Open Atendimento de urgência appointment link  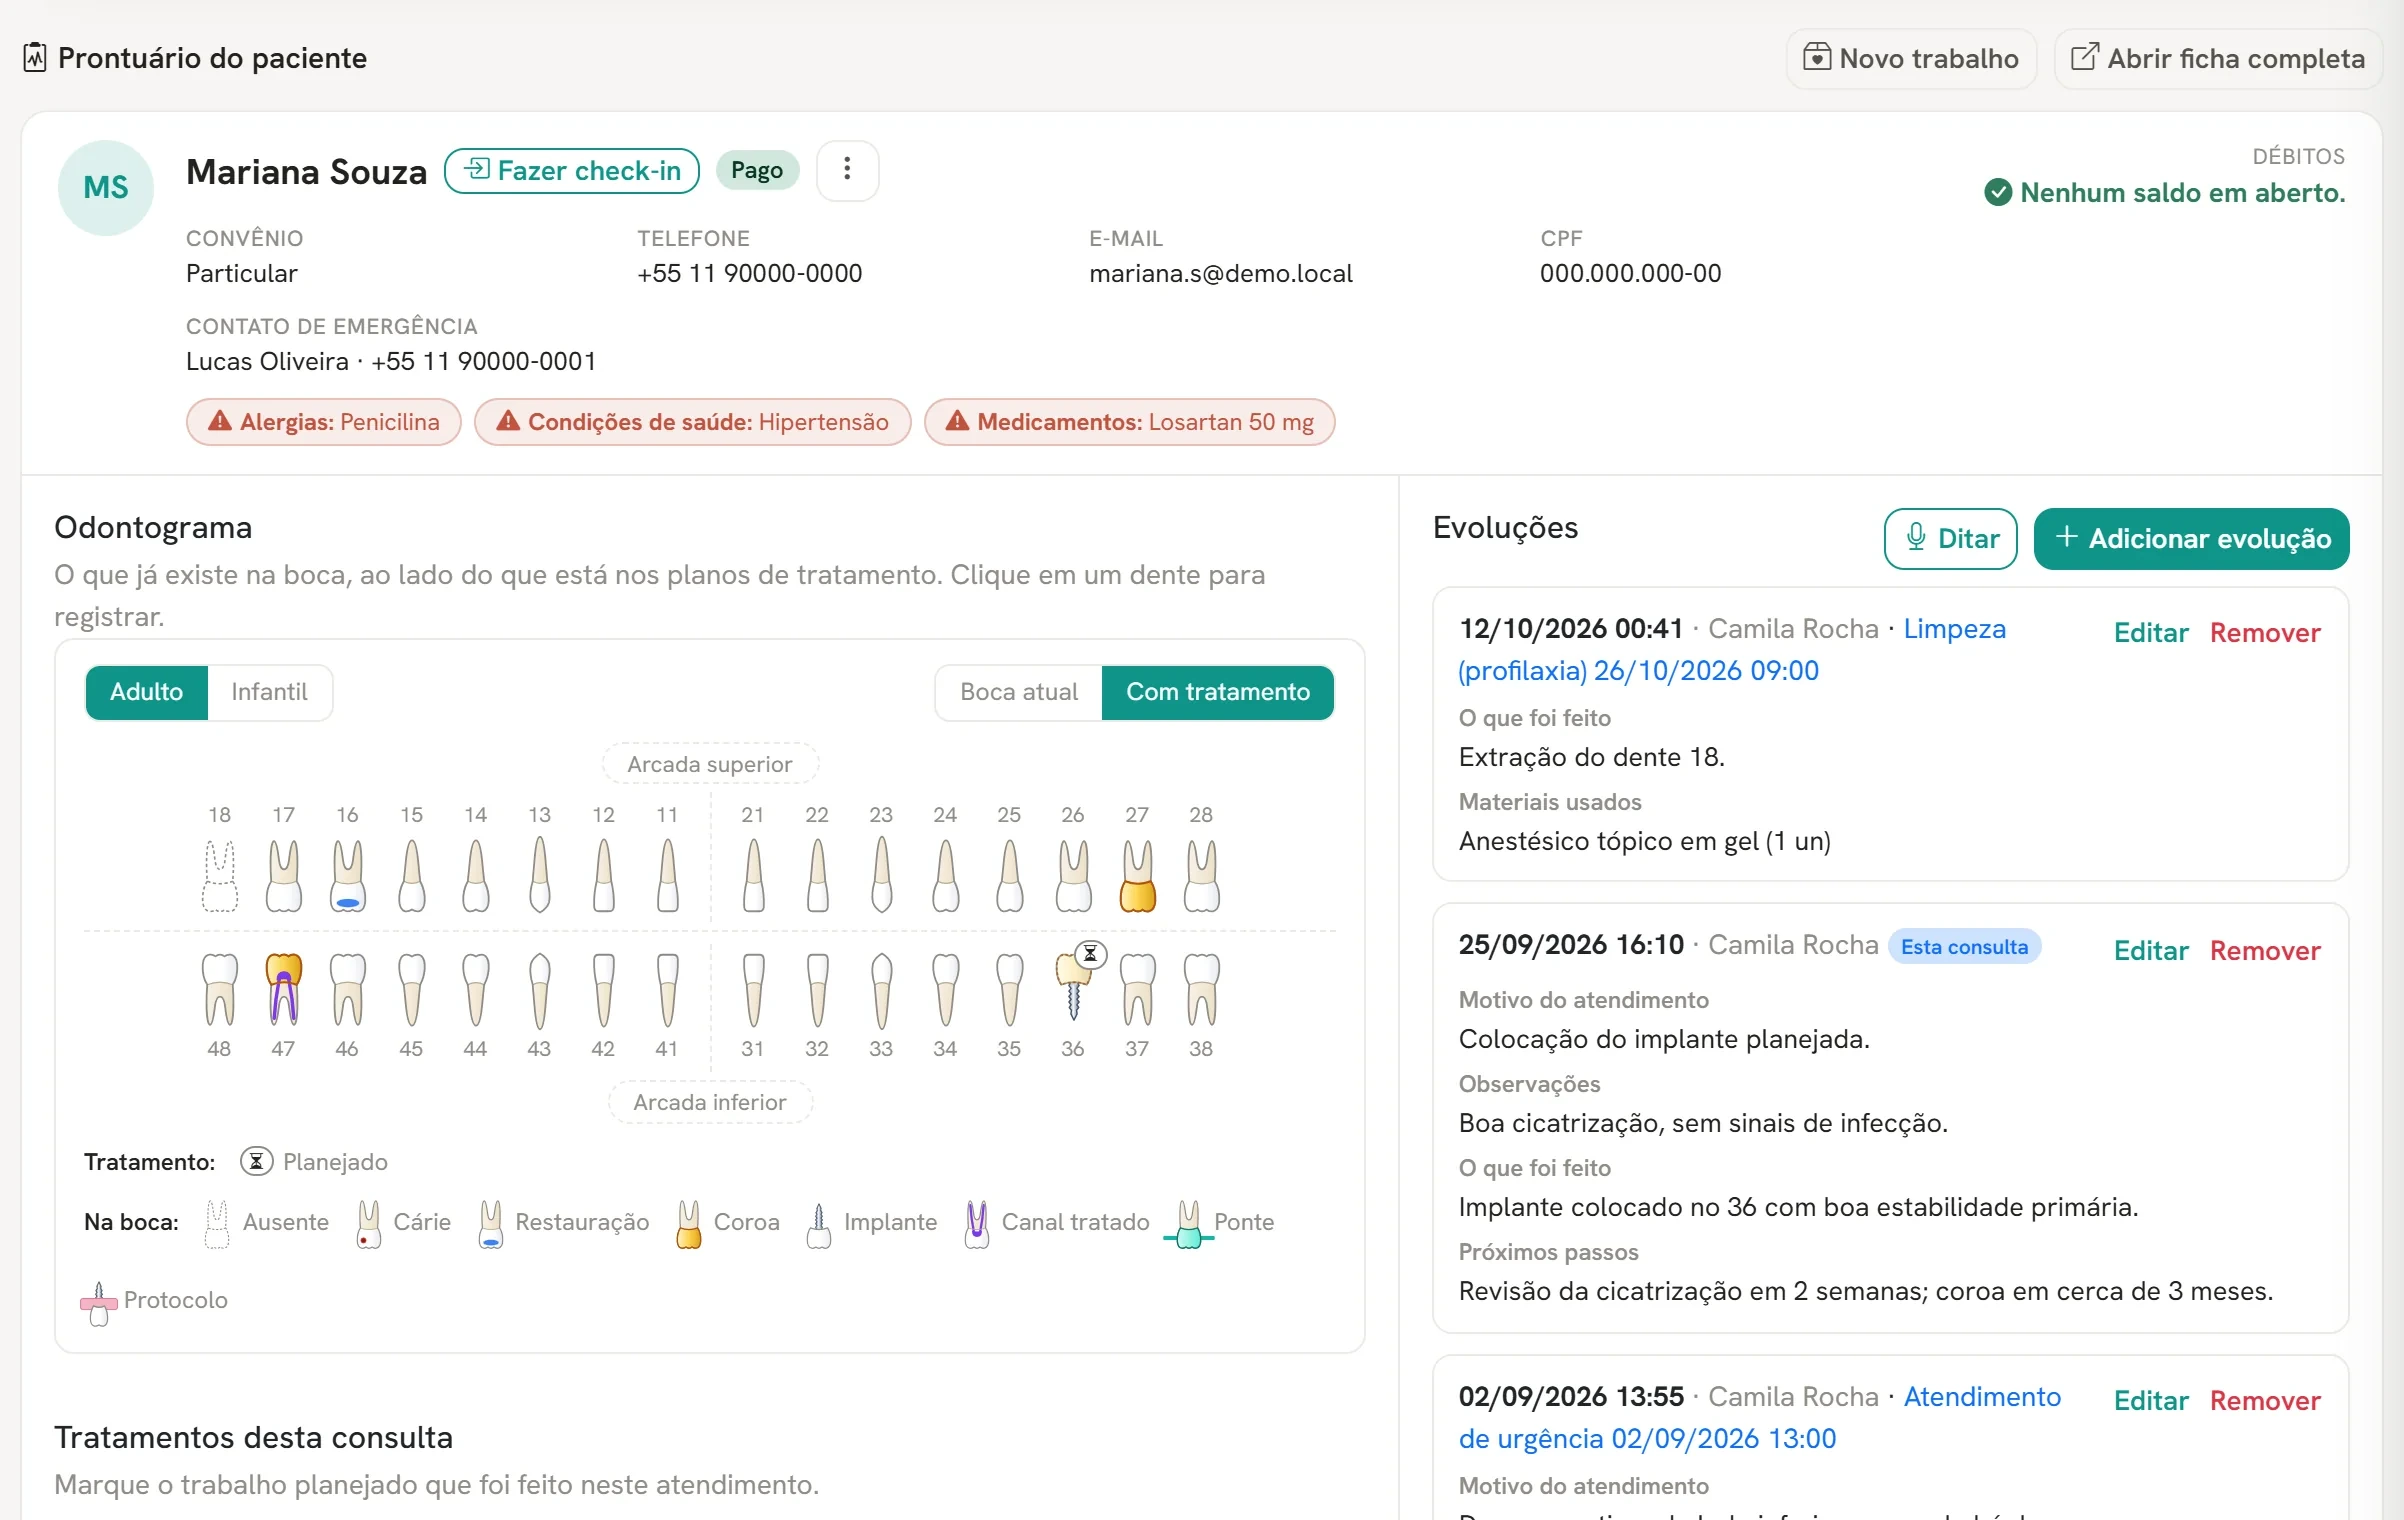(x=1760, y=1418)
